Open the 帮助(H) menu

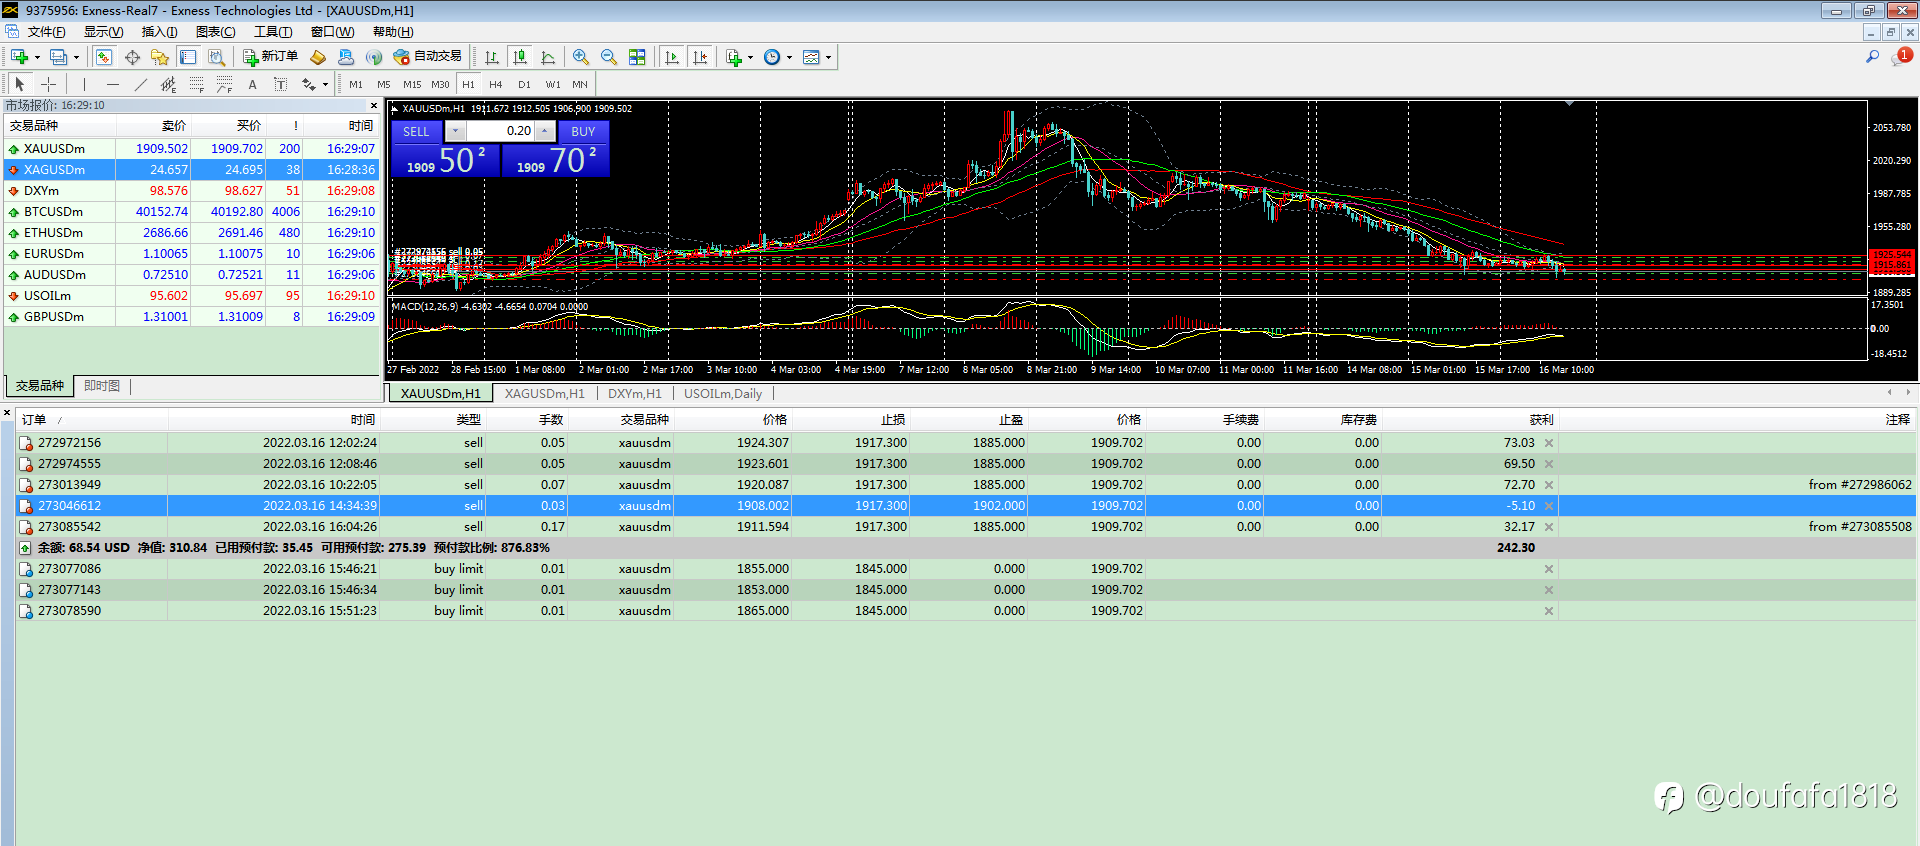click(393, 32)
